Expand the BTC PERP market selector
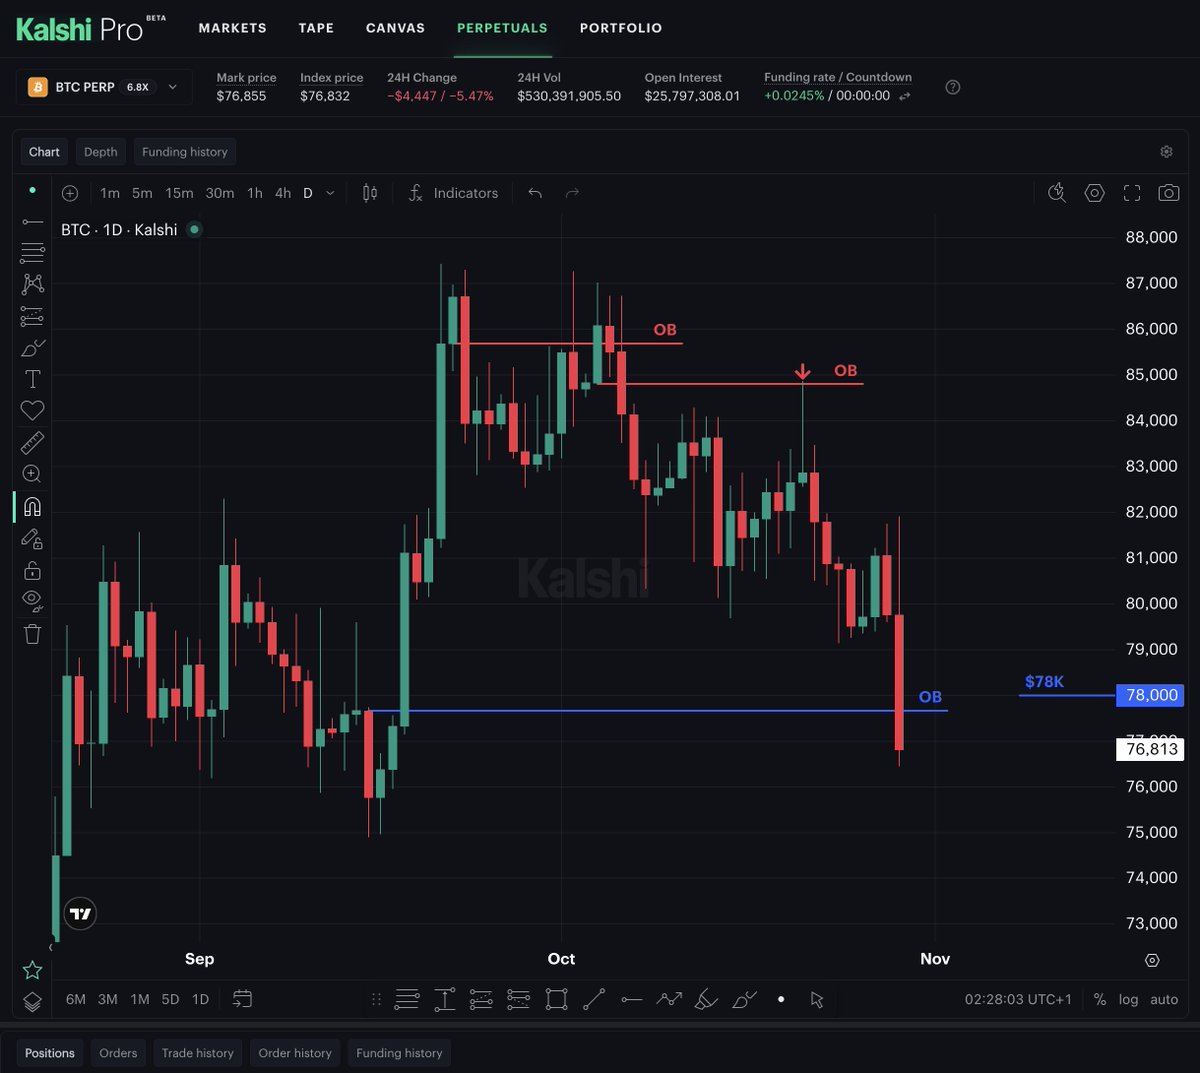The height and width of the screenshot is (1073, 1200). pos(104,87)
